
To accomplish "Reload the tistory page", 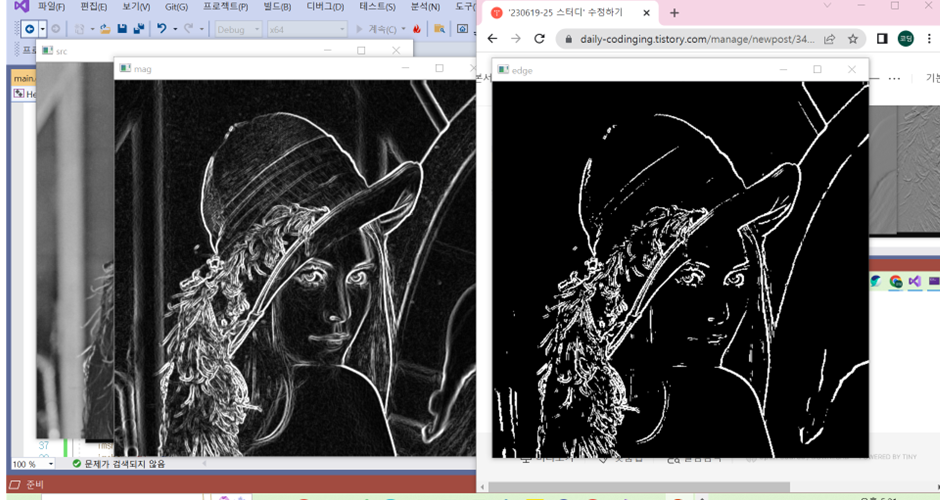I will pos(540,38).
